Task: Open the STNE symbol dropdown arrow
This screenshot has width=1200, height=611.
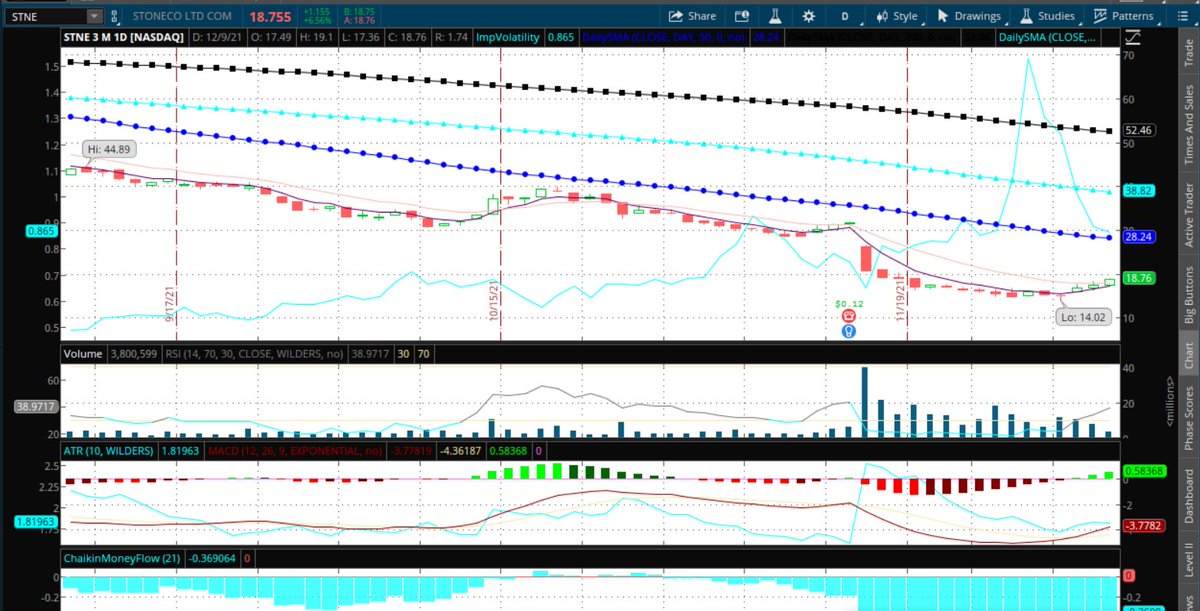Action: click(x=93, y=16)
